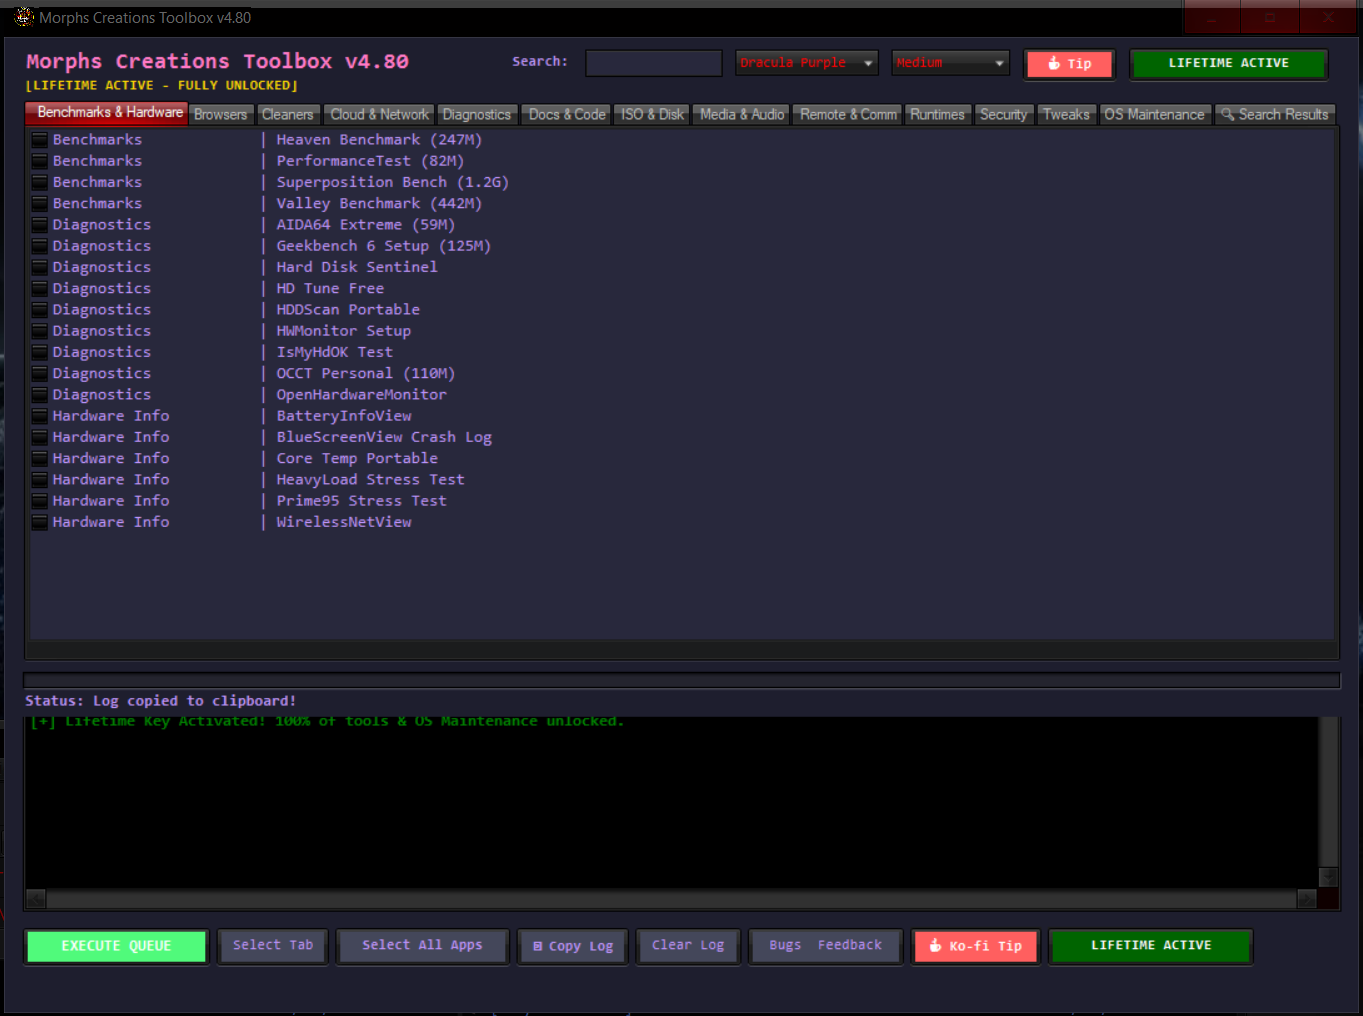
Task: Click the Clear Log button
Action: click(688, 945)
